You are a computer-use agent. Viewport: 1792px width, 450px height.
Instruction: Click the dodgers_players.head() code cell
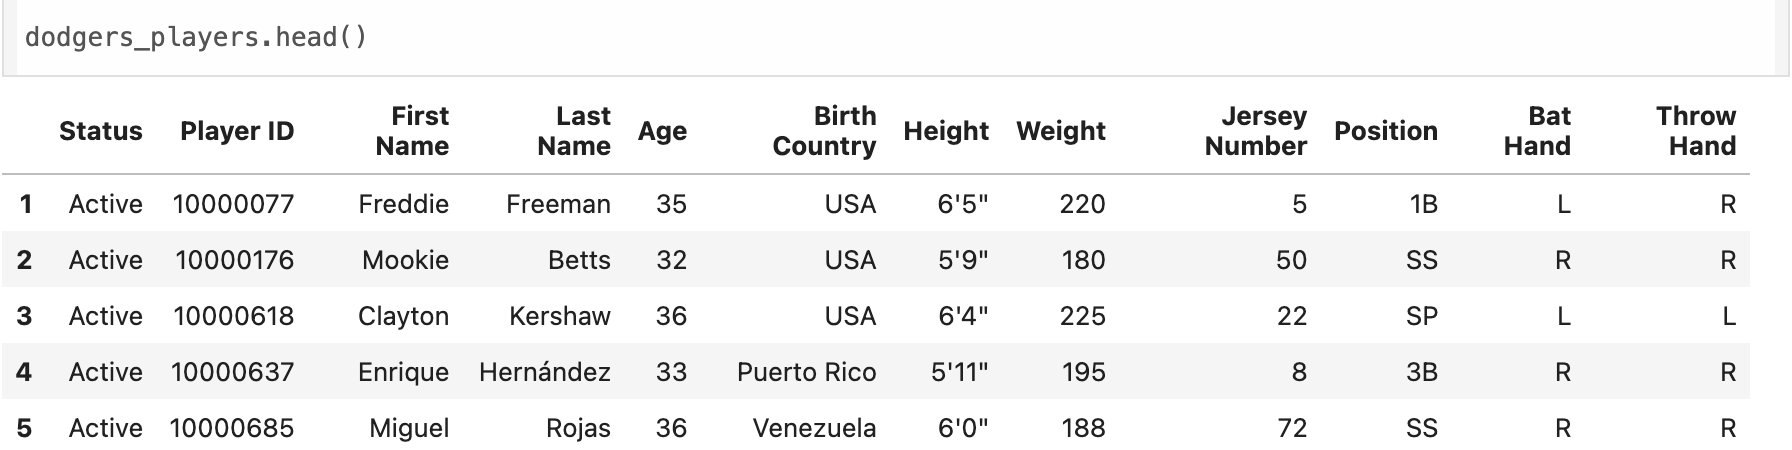895,37
